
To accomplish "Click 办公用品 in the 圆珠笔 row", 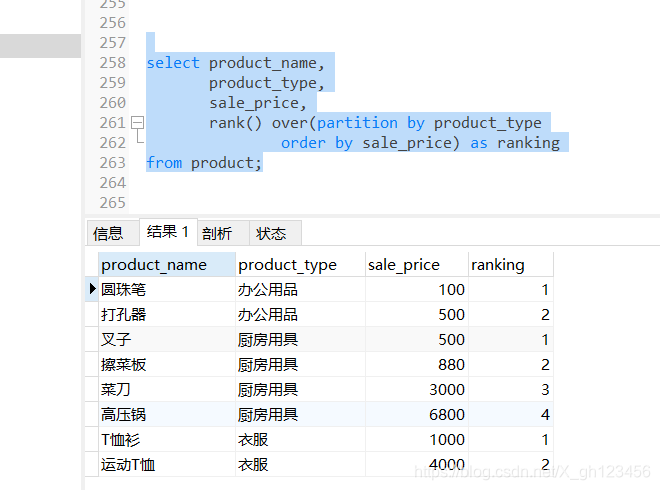I will tap(300, 290).
